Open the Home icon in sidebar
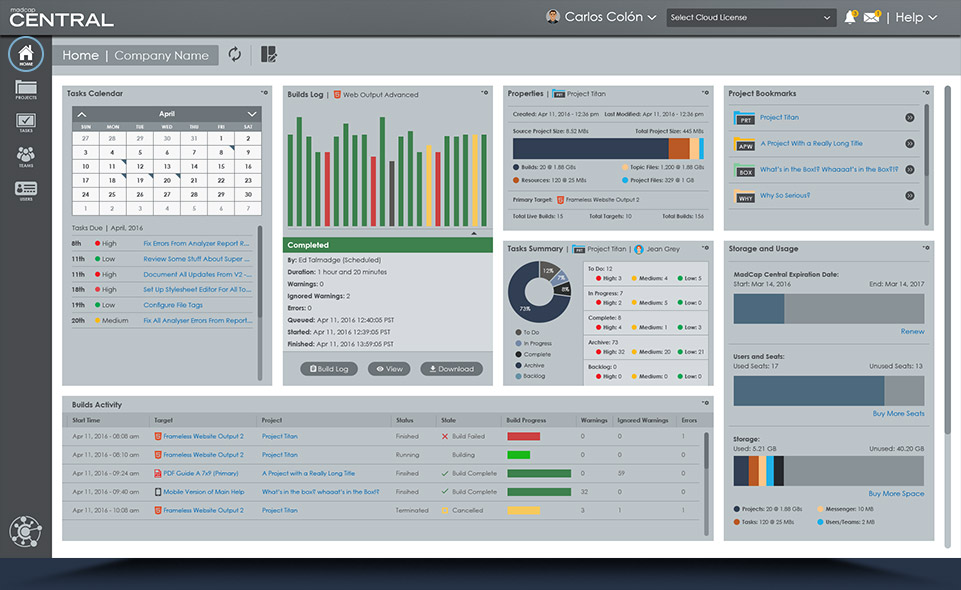Screen dimensions: 961x590 click(26, 54)
